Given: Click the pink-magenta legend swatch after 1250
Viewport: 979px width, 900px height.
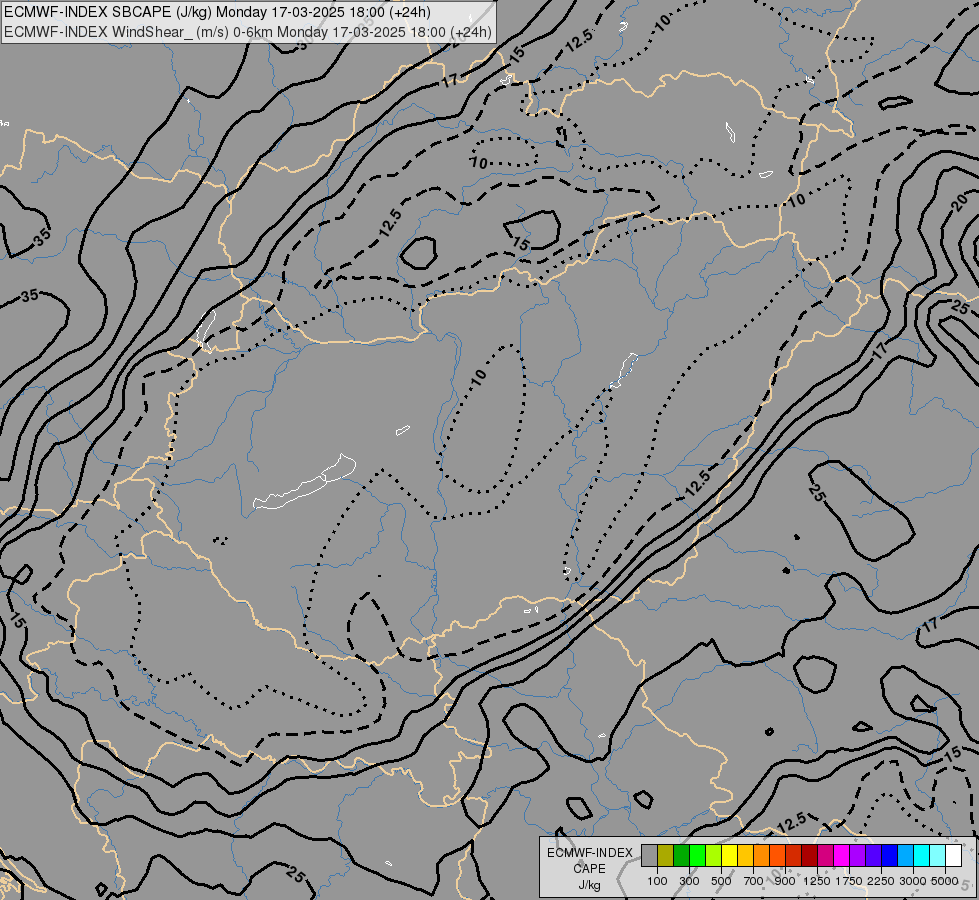Looking at the screenshot, I should [825, 856].
